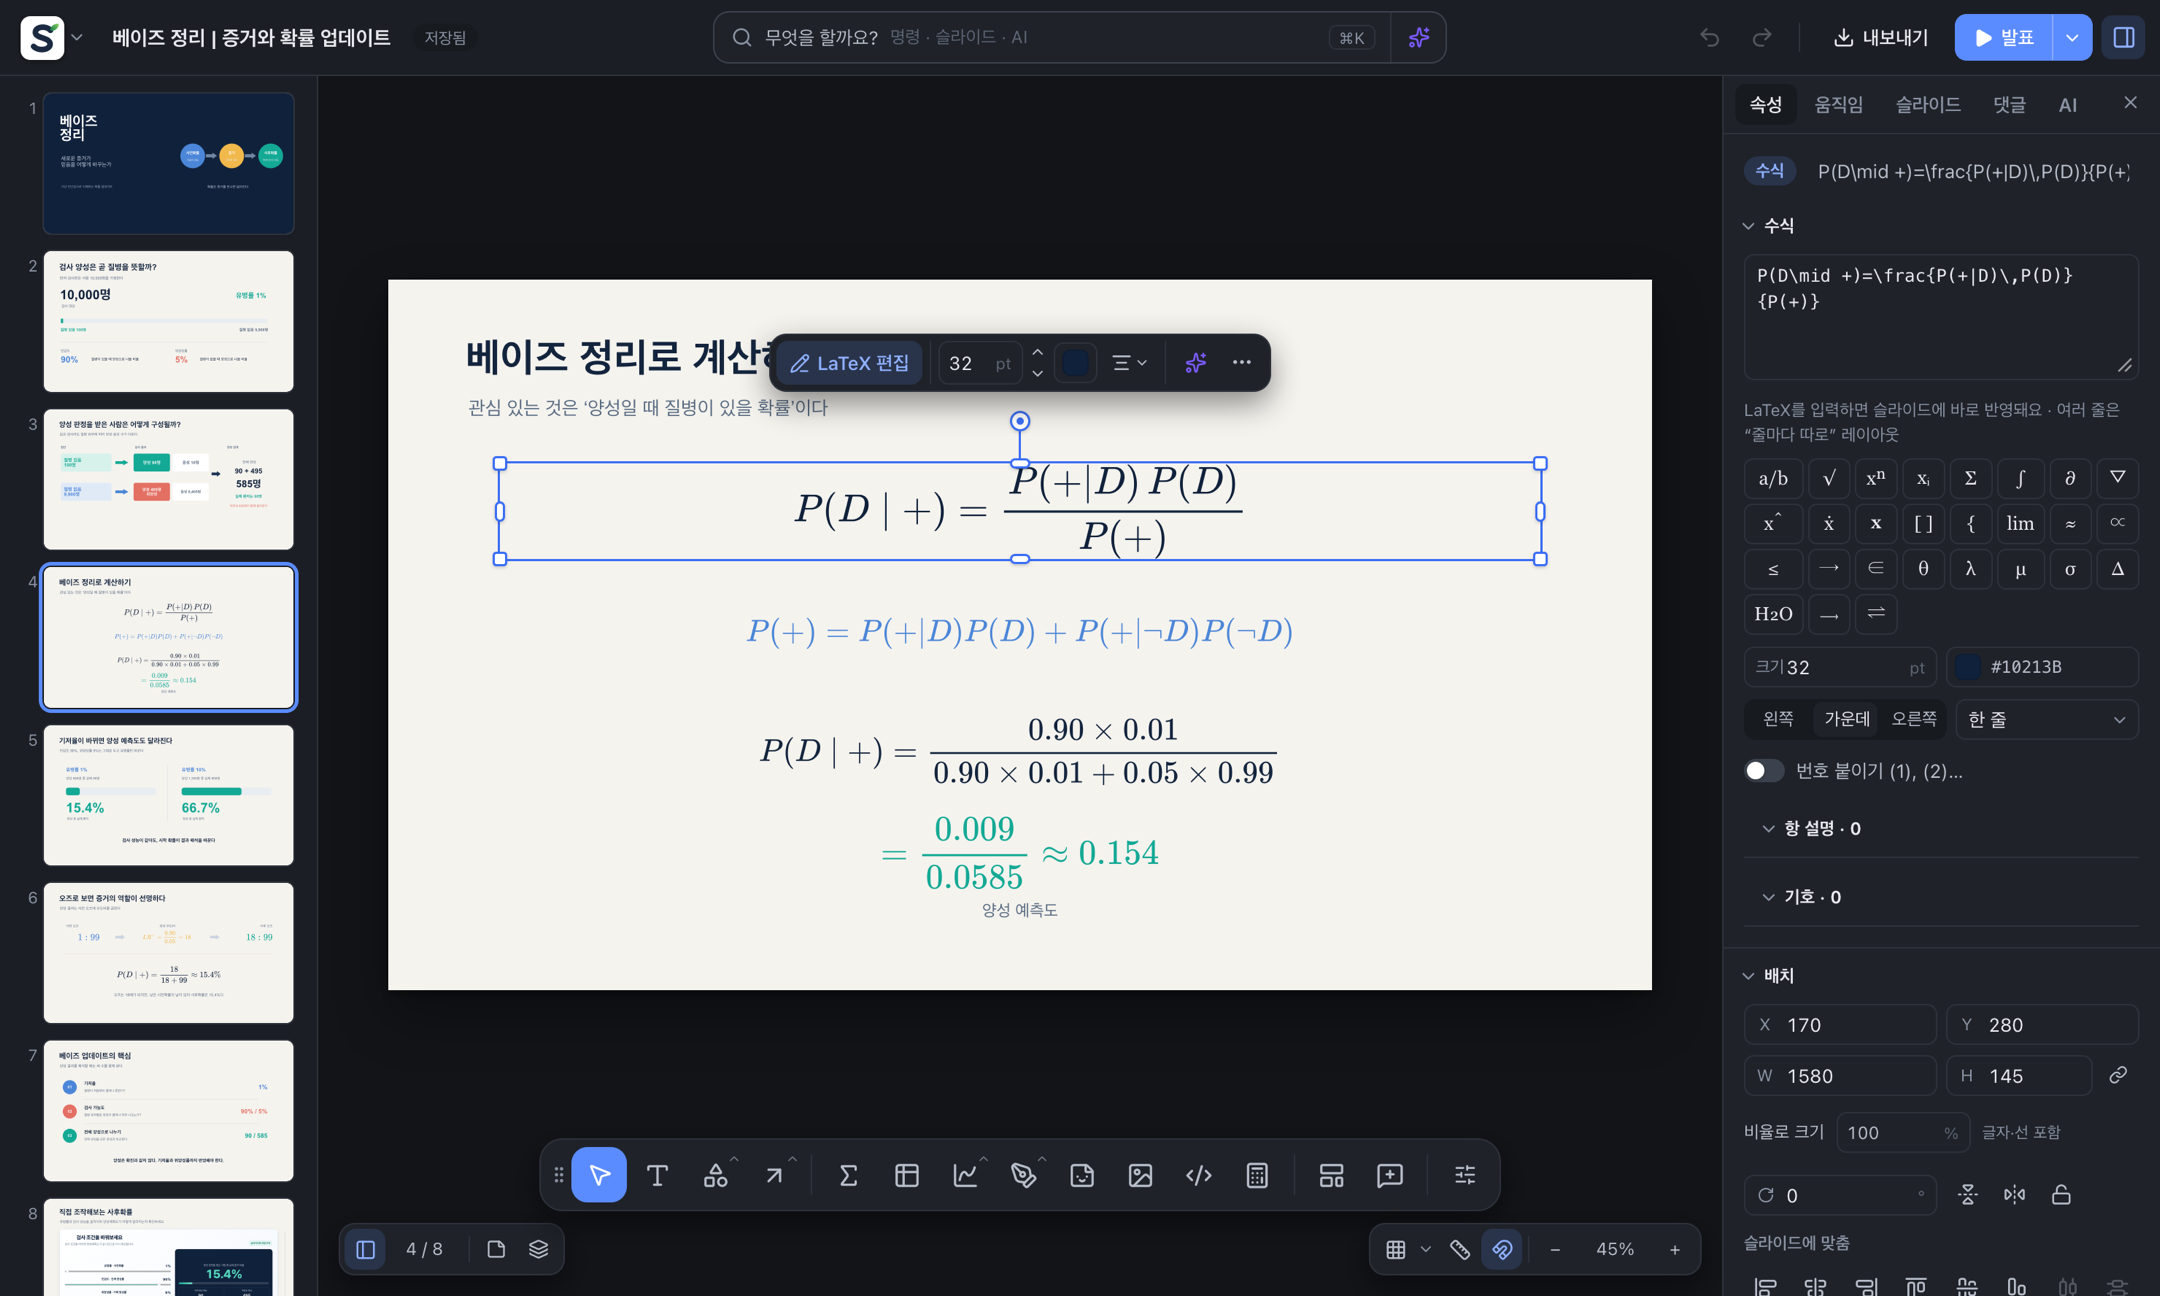Viewport: 2160px width, 1296px height.
Task: Insert an equation with the Sigma tool
Action: [848, 1175]
